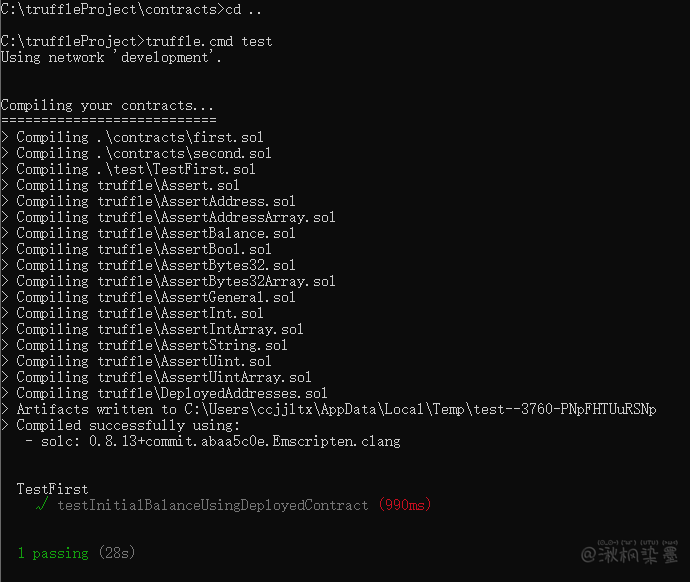Click the artifacts Temp folder path

(418, 409)
